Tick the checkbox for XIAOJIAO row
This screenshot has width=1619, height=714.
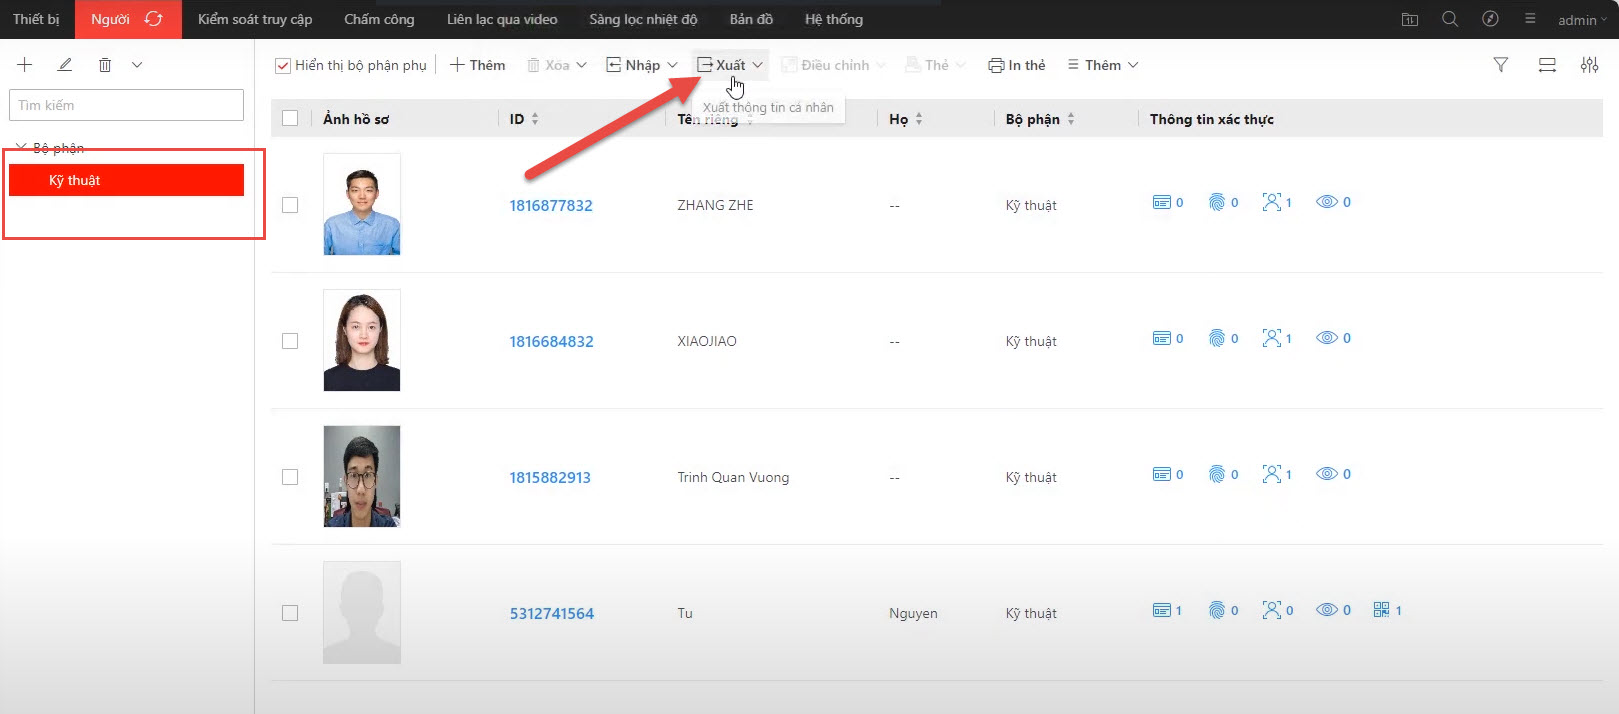coord(290,341)
